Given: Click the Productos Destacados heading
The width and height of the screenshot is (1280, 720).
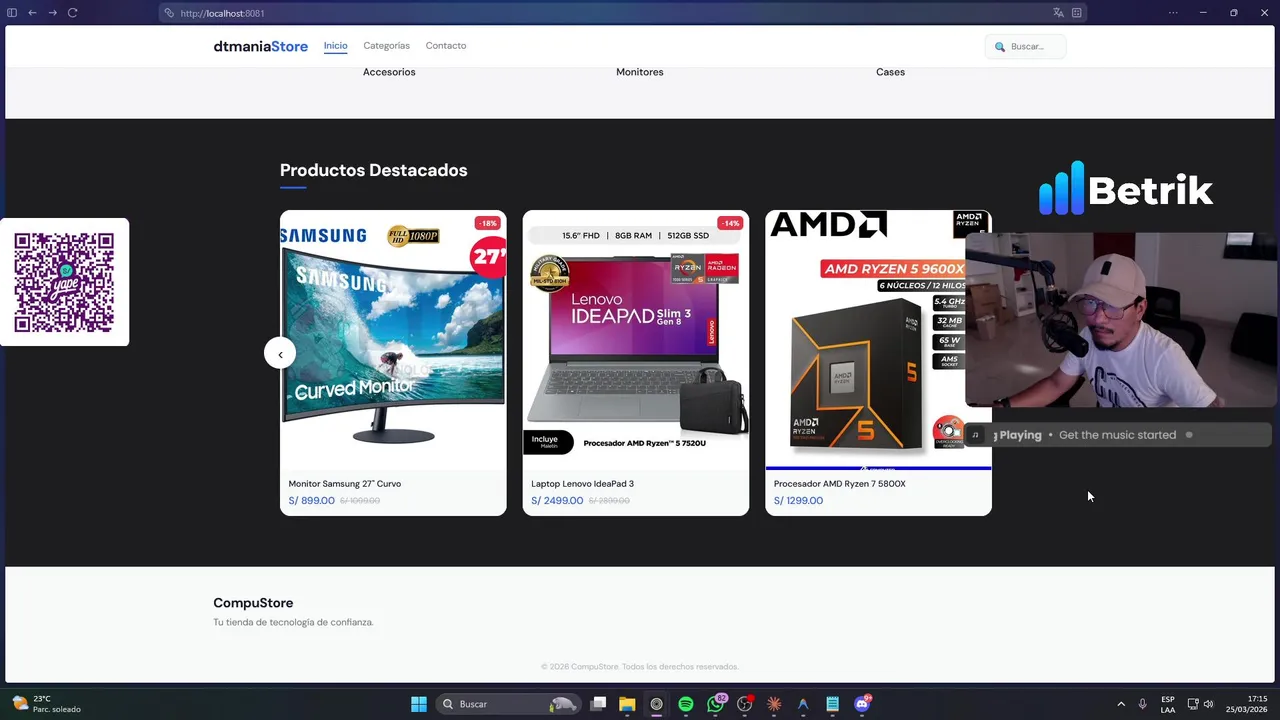Looking at the screenshot, I should click(x=373, y=170).
